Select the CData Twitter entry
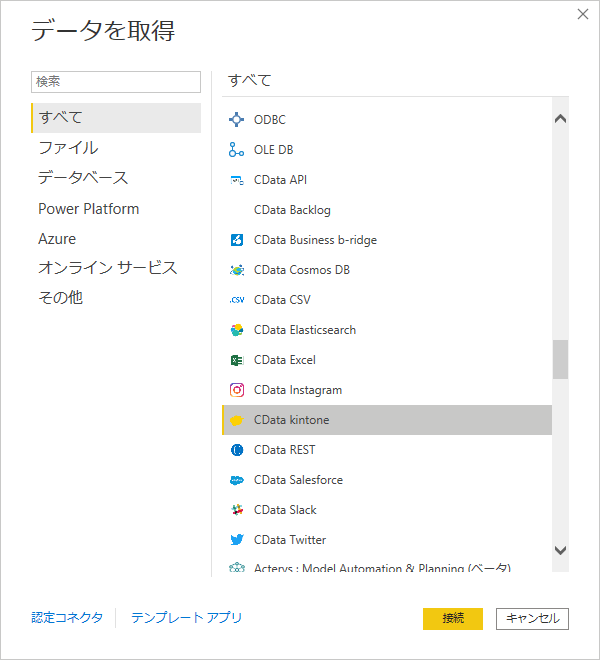Screen dimensions: 600x660 [387, 540]
